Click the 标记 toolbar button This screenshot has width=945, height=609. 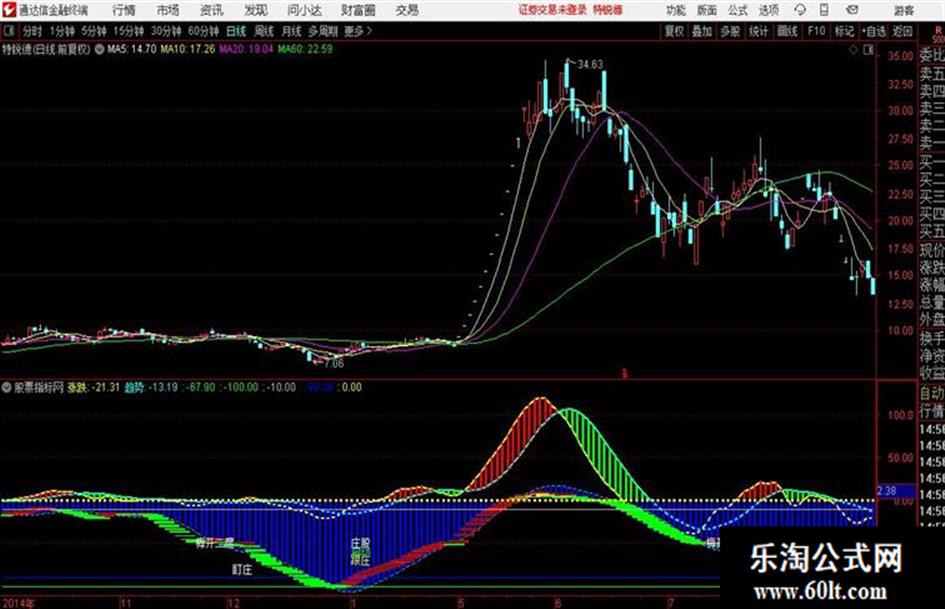pyautogui.click(x=844, y=31)
